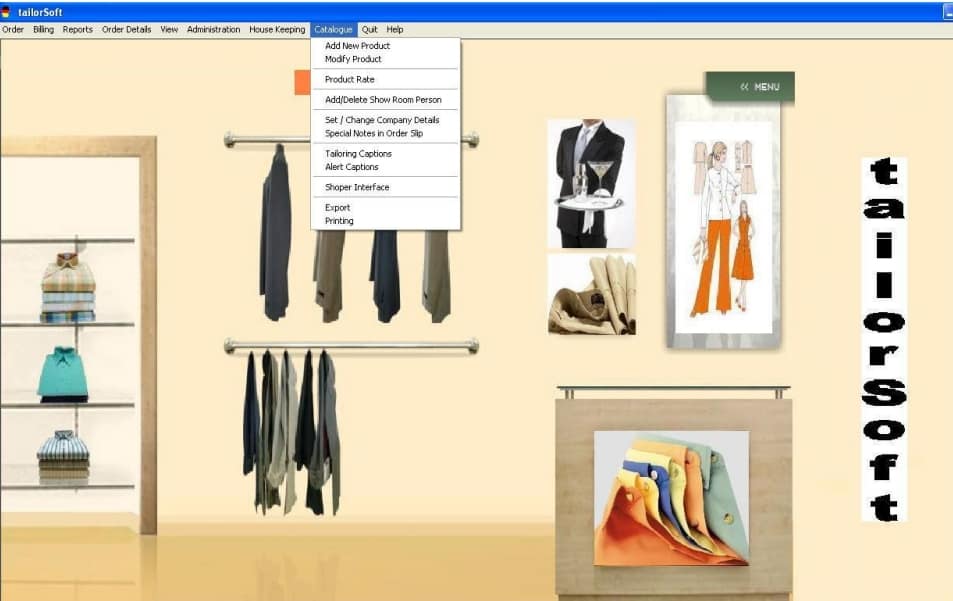This screenshot has width=953, height=601.
Task: Click the colorful folded shirts picture
Action: [x=671, y=497]
